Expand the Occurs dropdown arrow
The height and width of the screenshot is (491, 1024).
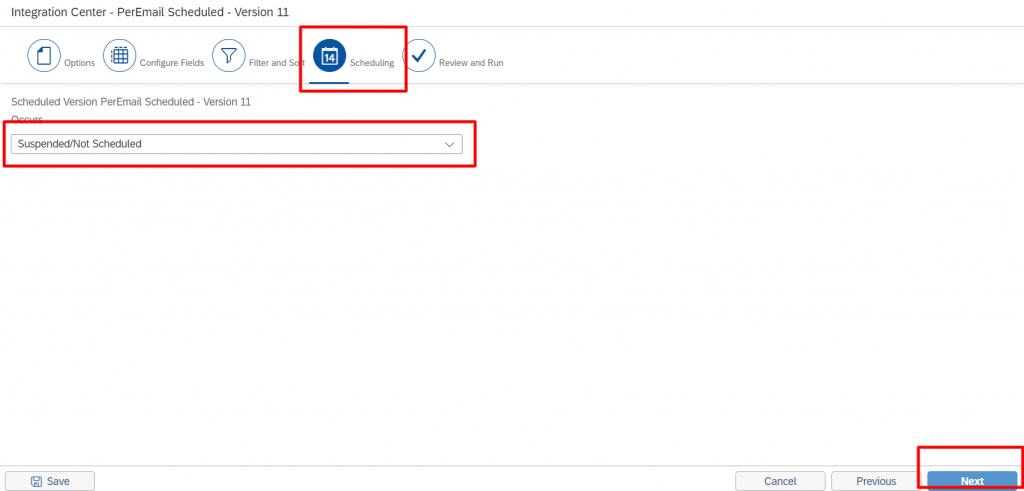click(x=449, y=144)
